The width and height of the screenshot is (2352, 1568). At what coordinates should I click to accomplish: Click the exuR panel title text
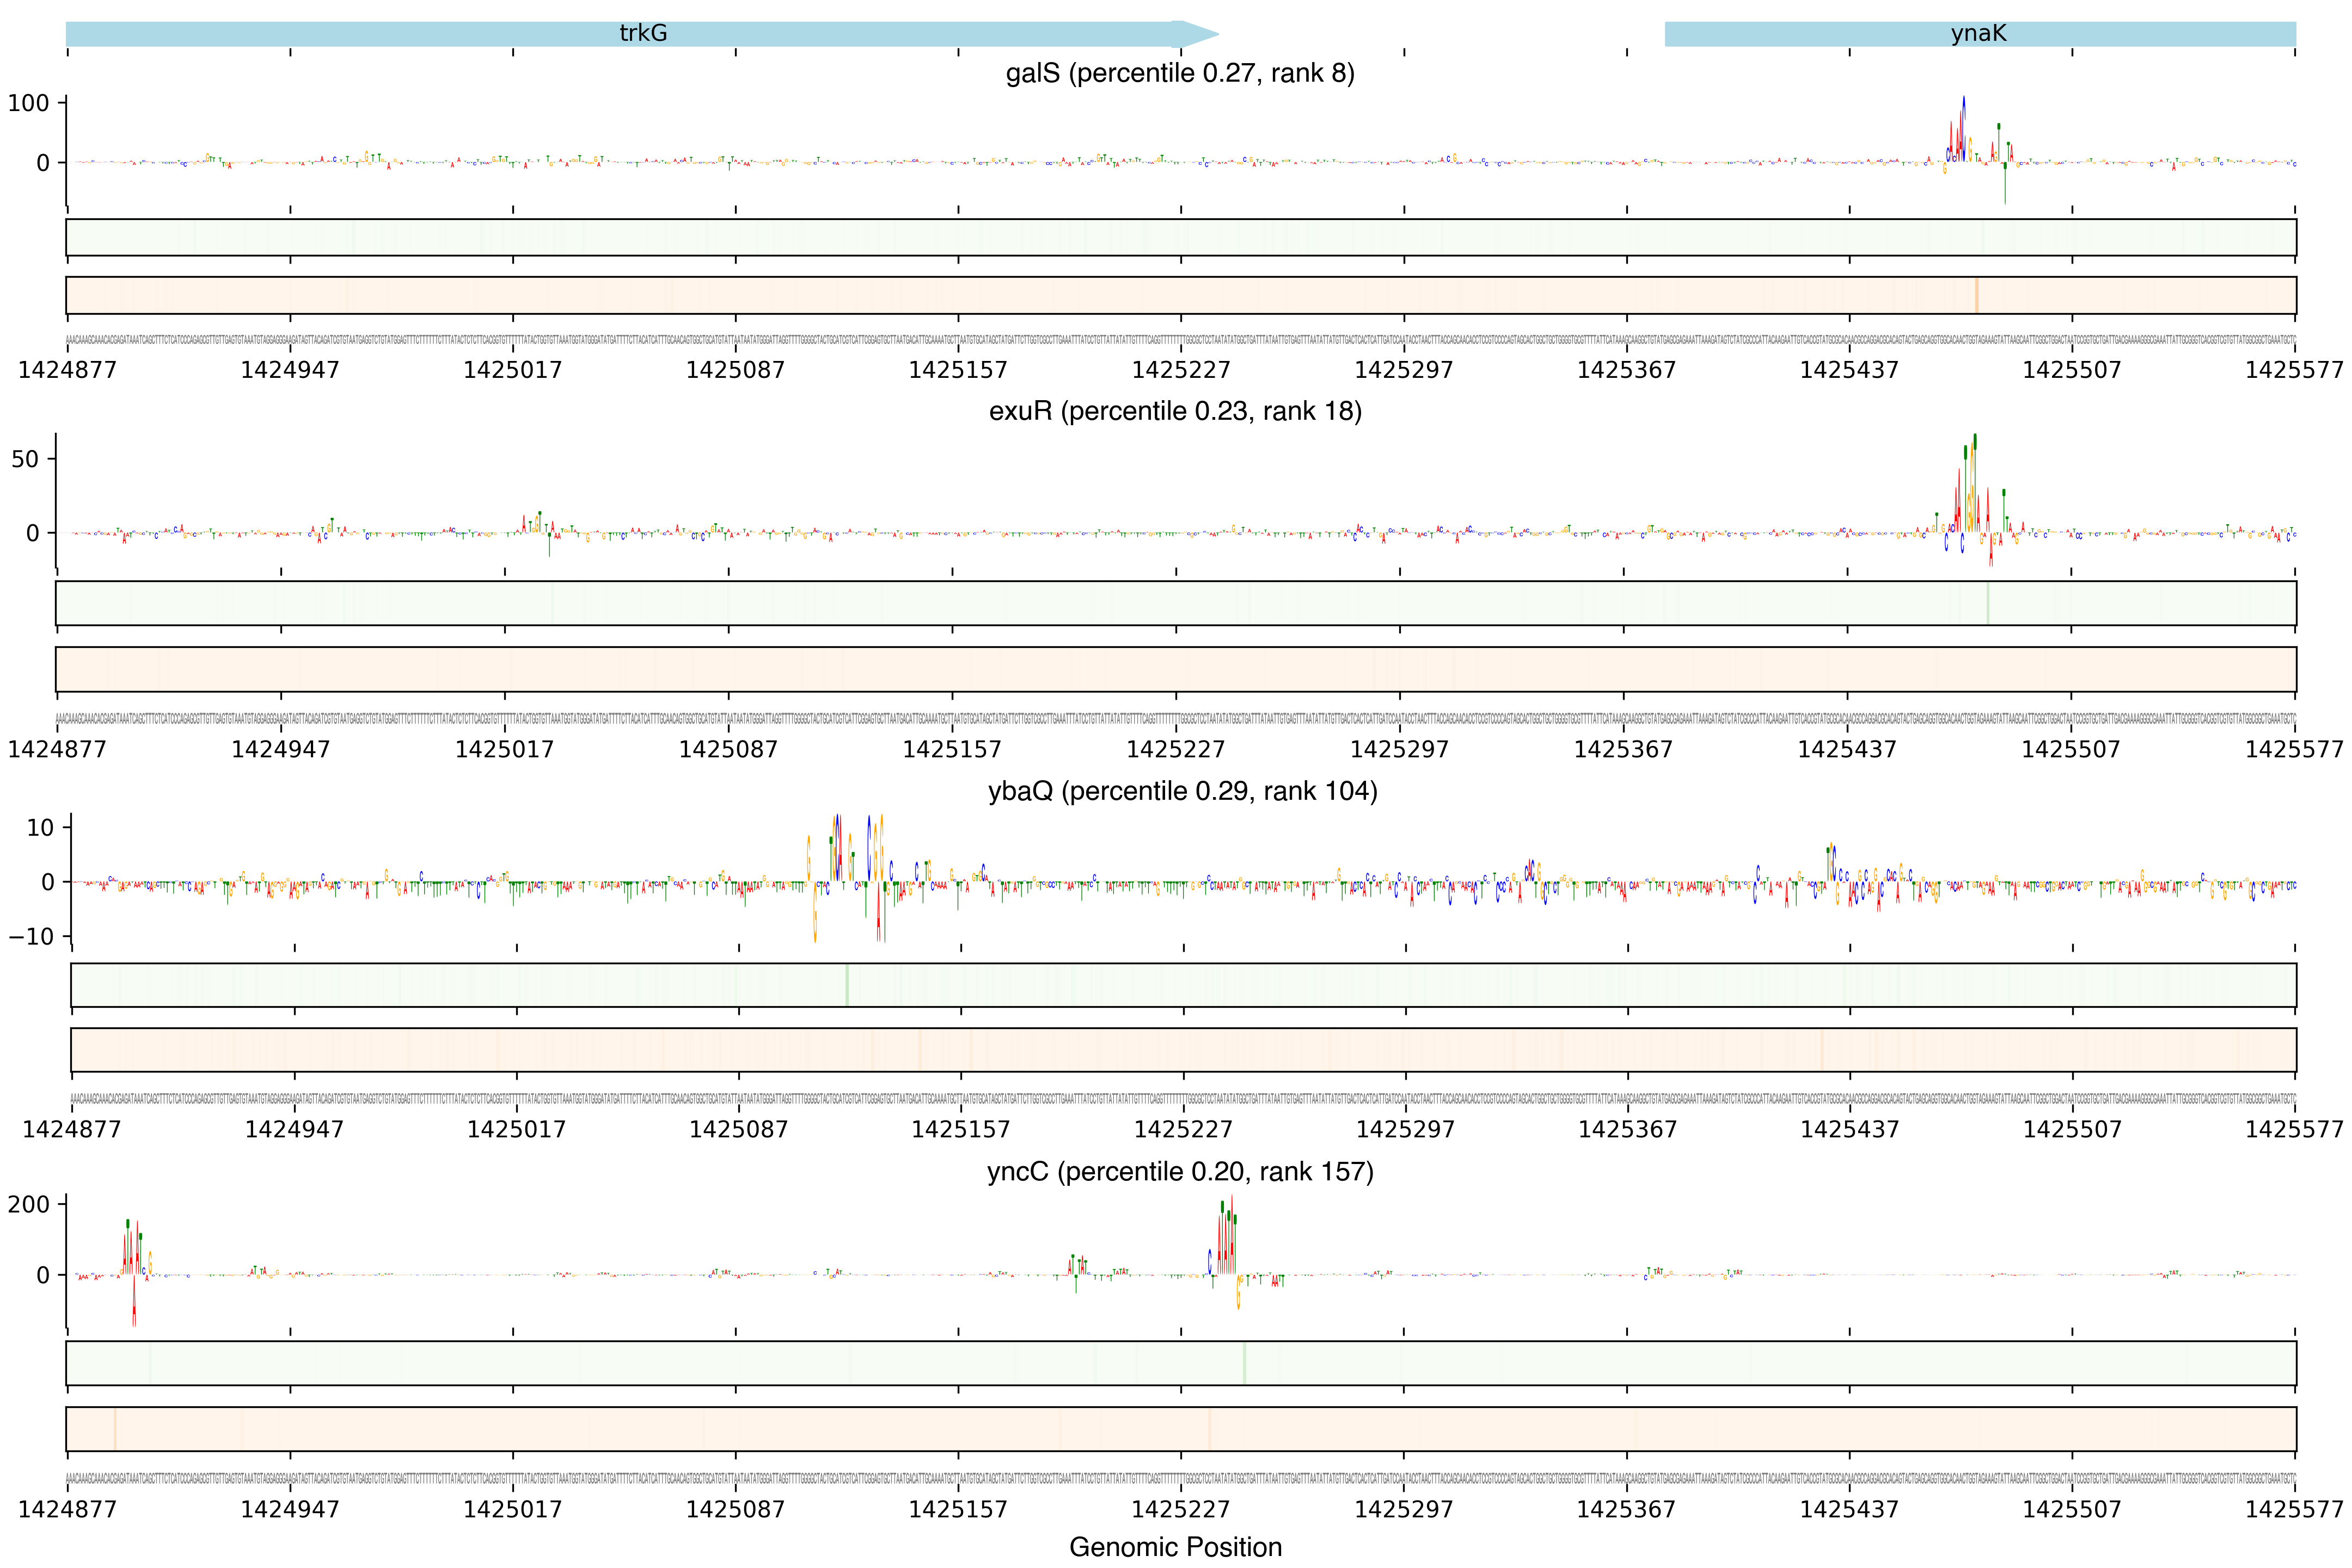pyautogui.click(x=1175, y=411)
